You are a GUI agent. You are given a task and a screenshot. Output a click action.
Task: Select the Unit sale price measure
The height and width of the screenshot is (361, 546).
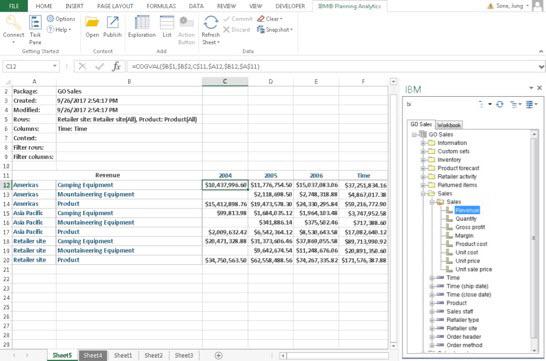(474, 269)
